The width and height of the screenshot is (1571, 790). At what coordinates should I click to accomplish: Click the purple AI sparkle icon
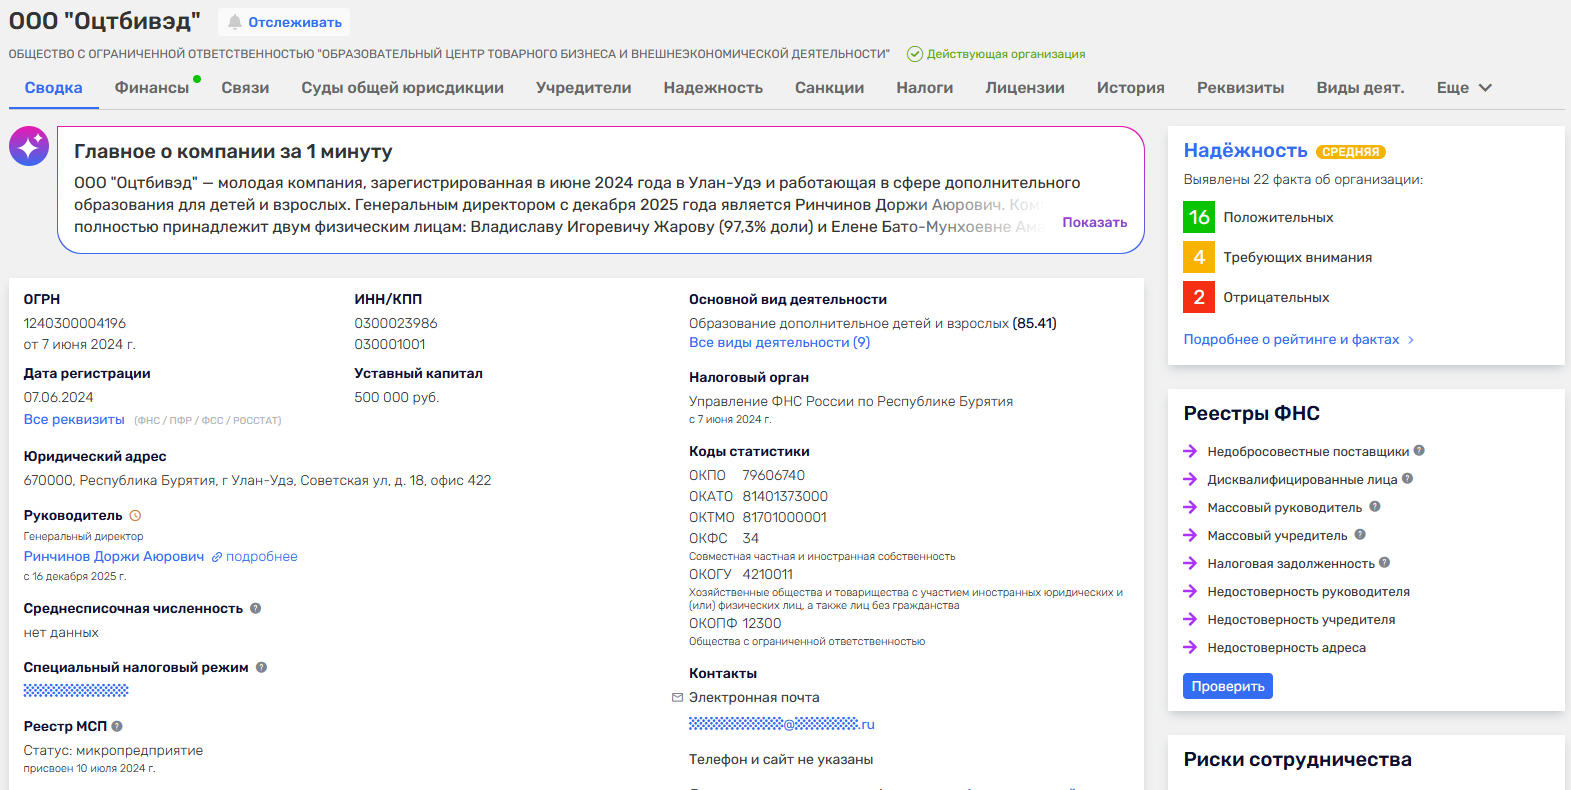29,146
